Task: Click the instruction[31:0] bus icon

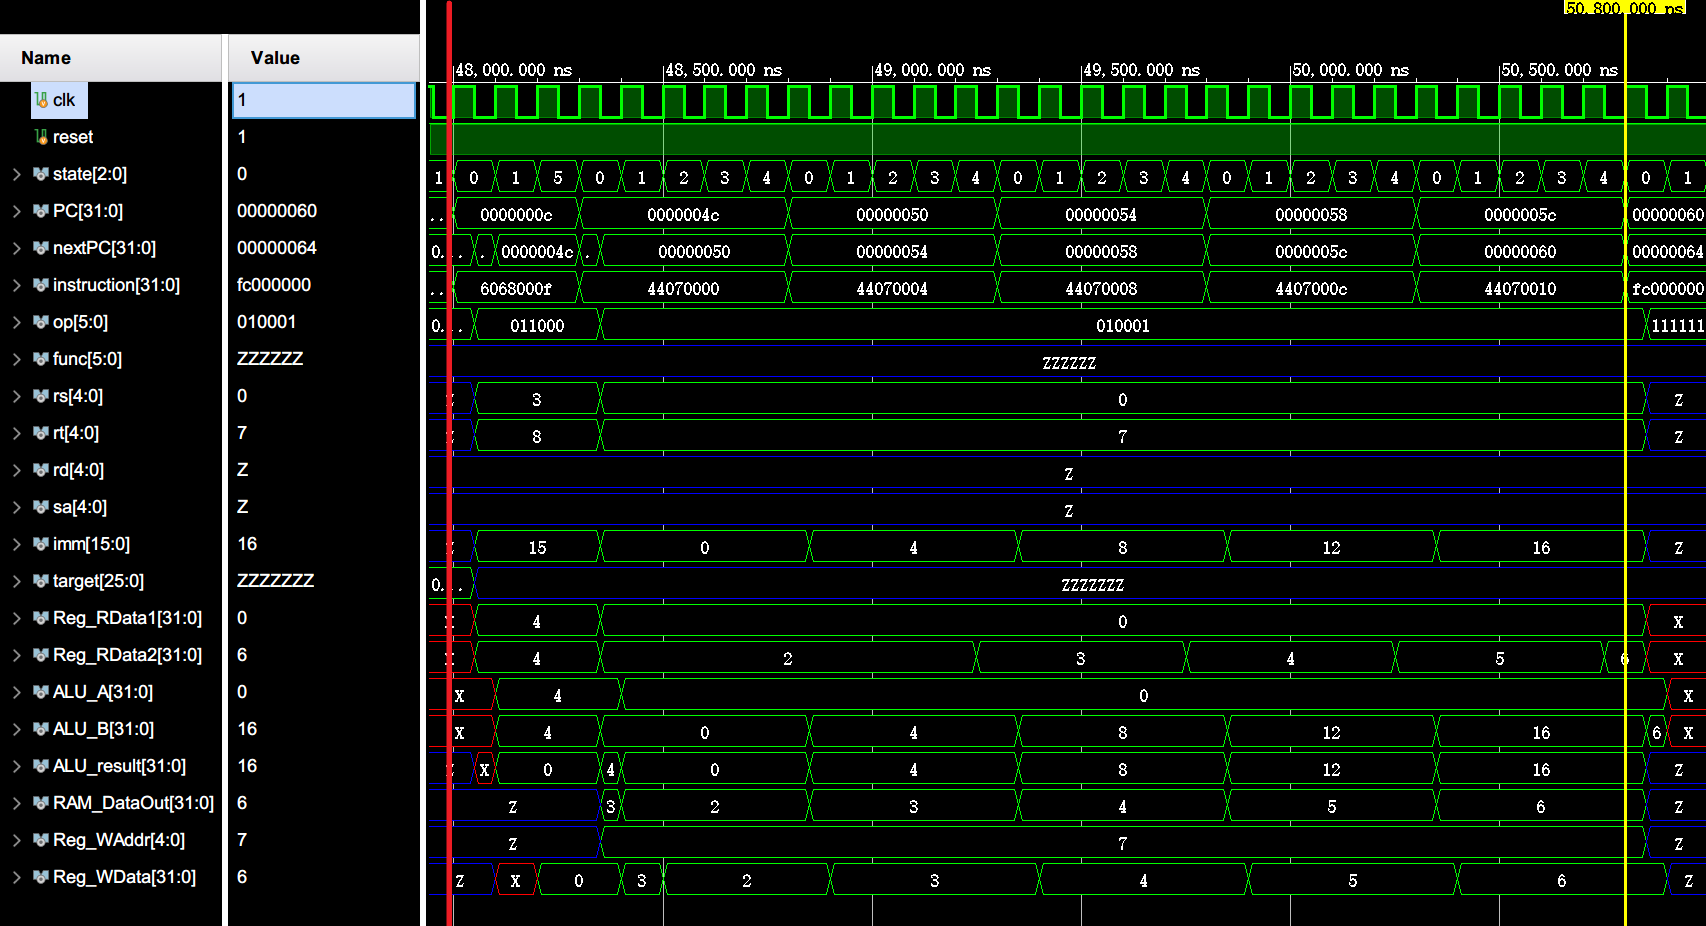Action: click(x=41, y=285)
